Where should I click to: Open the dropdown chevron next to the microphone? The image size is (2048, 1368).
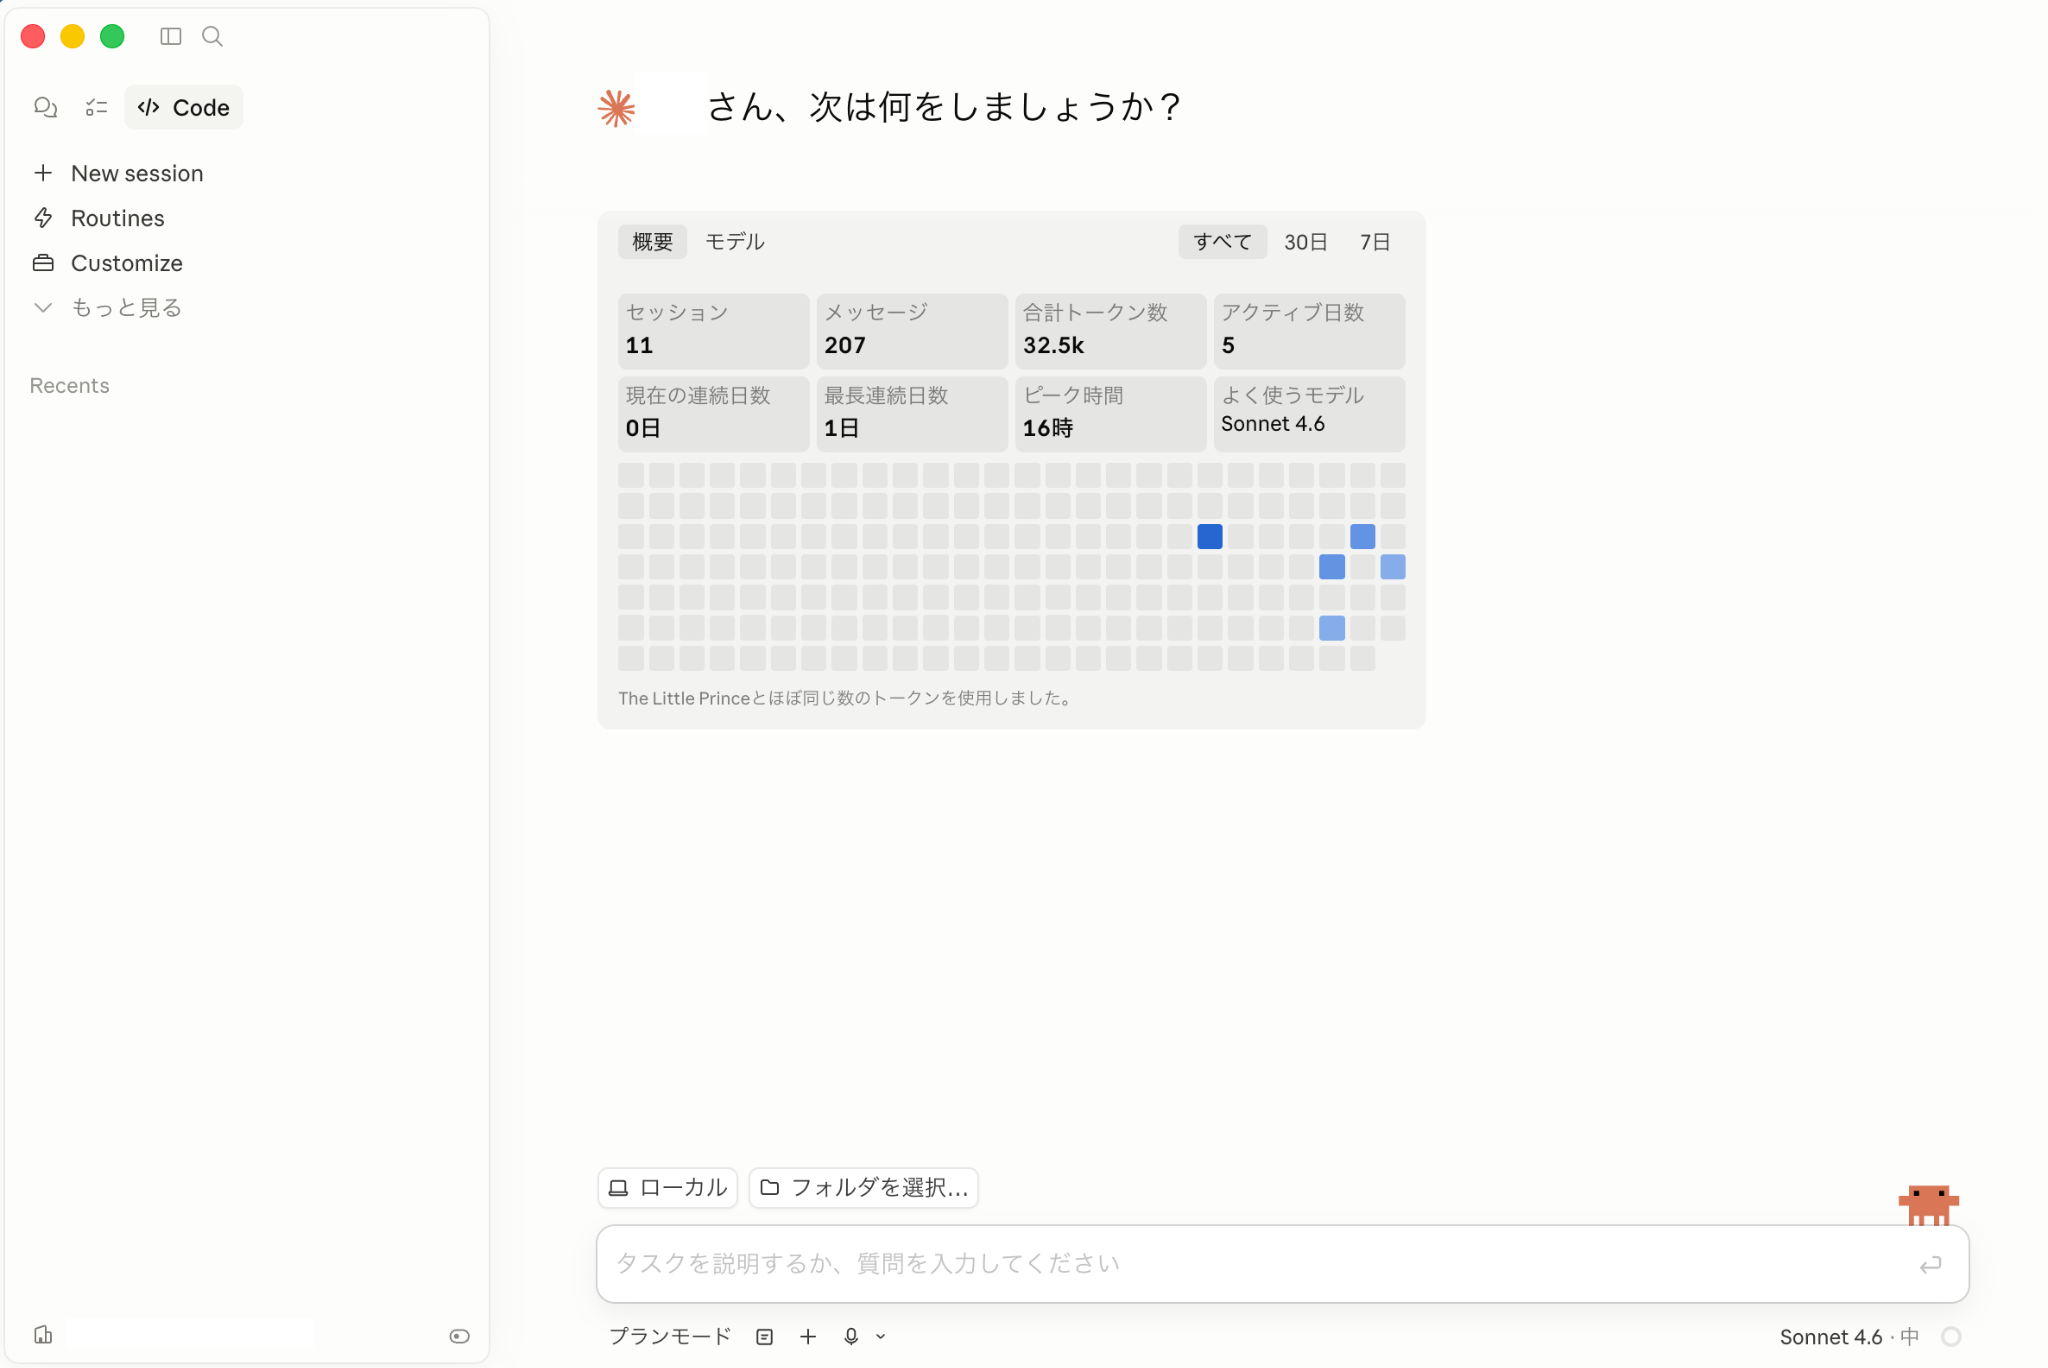[880, 1336]
